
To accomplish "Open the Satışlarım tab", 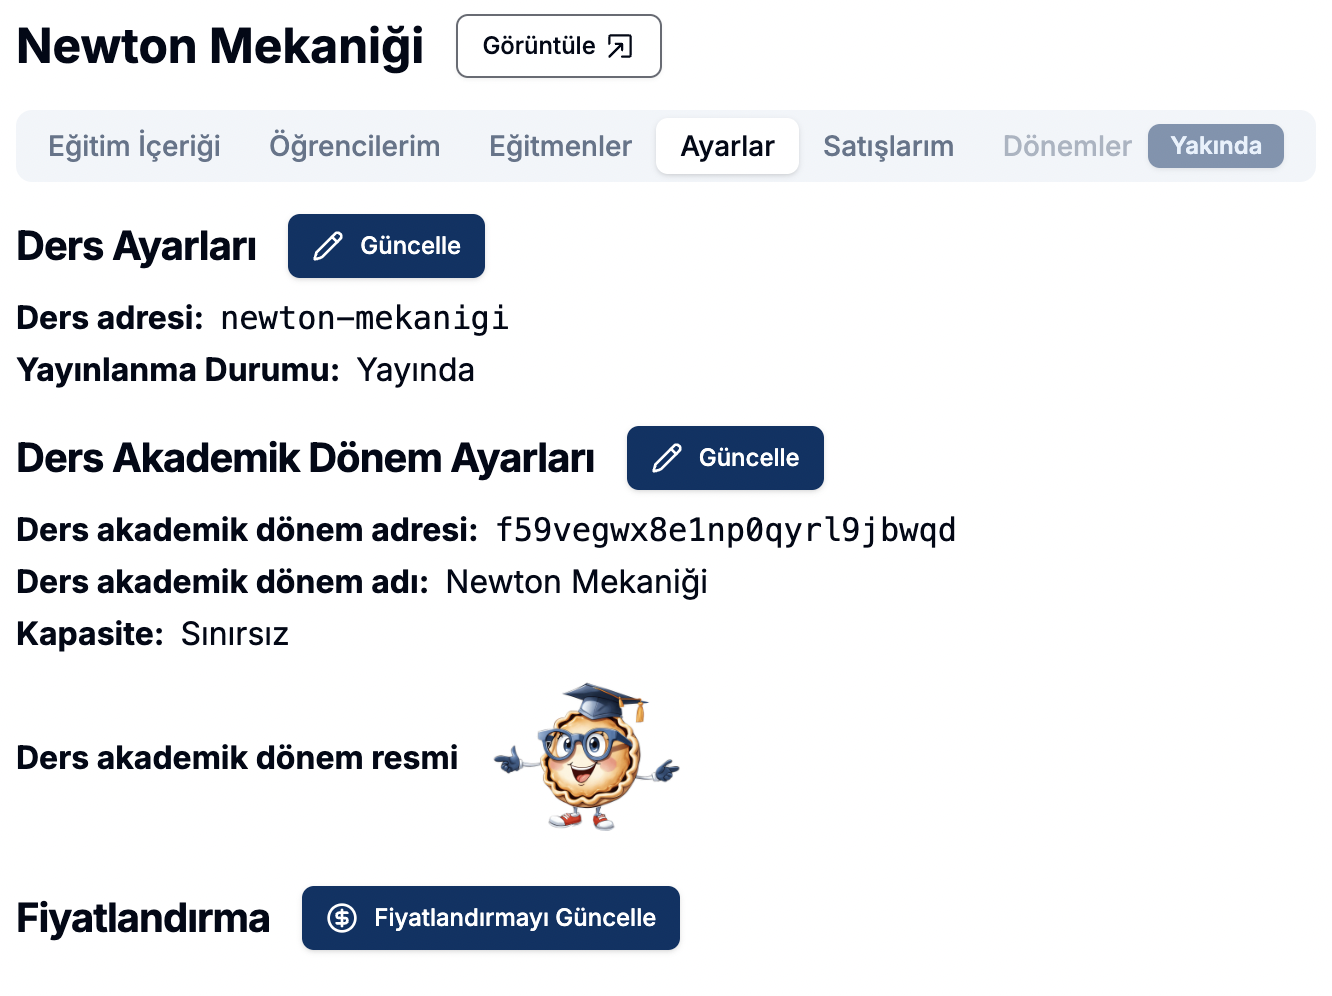I will pos(888,146).
